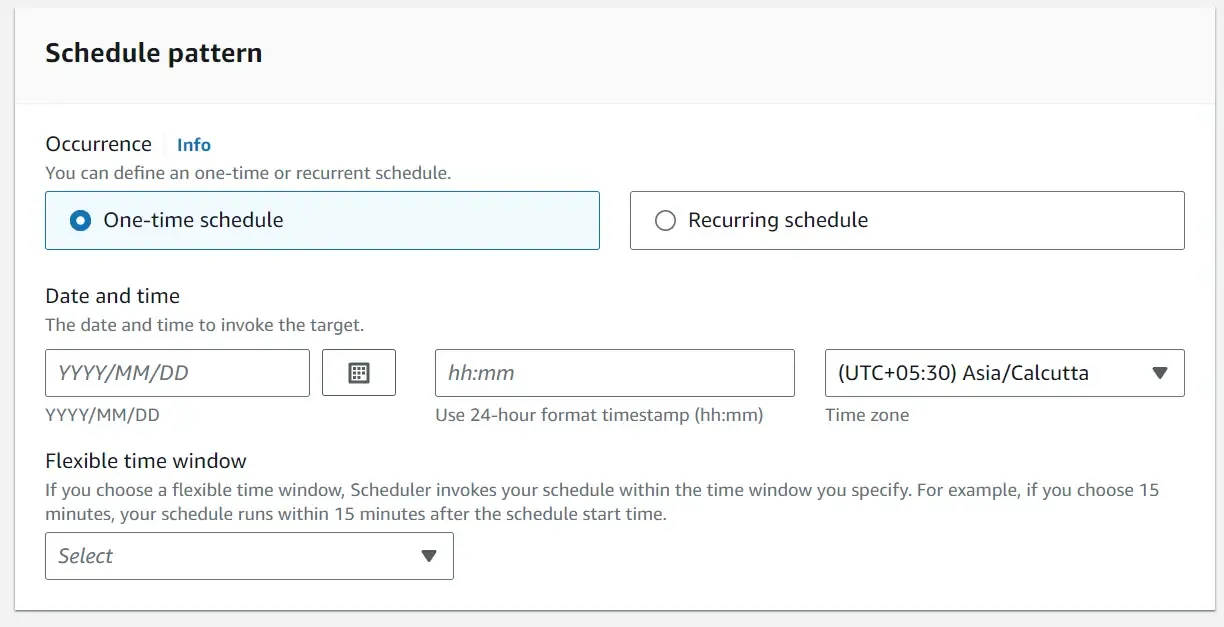Click the calendar grid icon beside the date field
This screenshot has width=1224, height=627.
pyautogui.click(x=359, y=372)
